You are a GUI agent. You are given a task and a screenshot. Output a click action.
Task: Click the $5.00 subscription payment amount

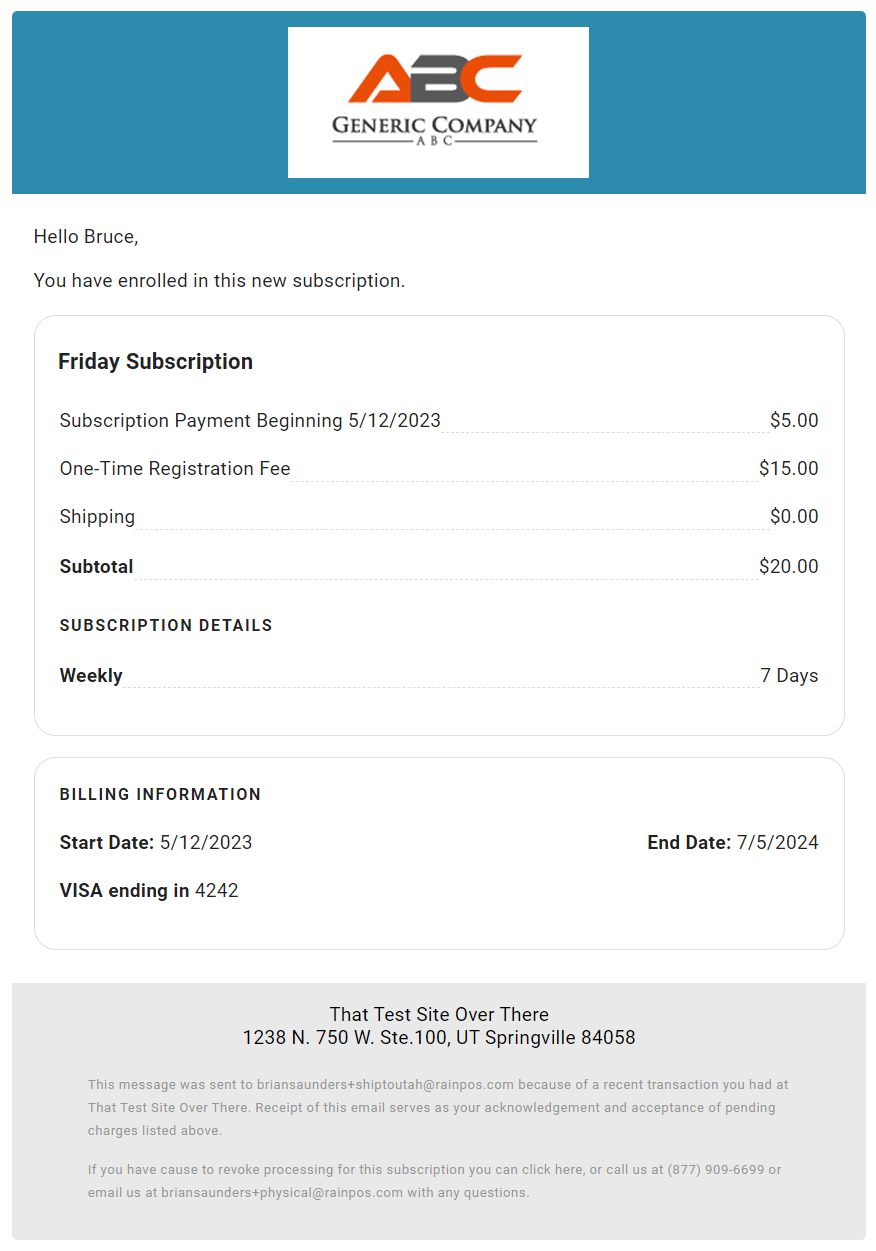(794, 420)
